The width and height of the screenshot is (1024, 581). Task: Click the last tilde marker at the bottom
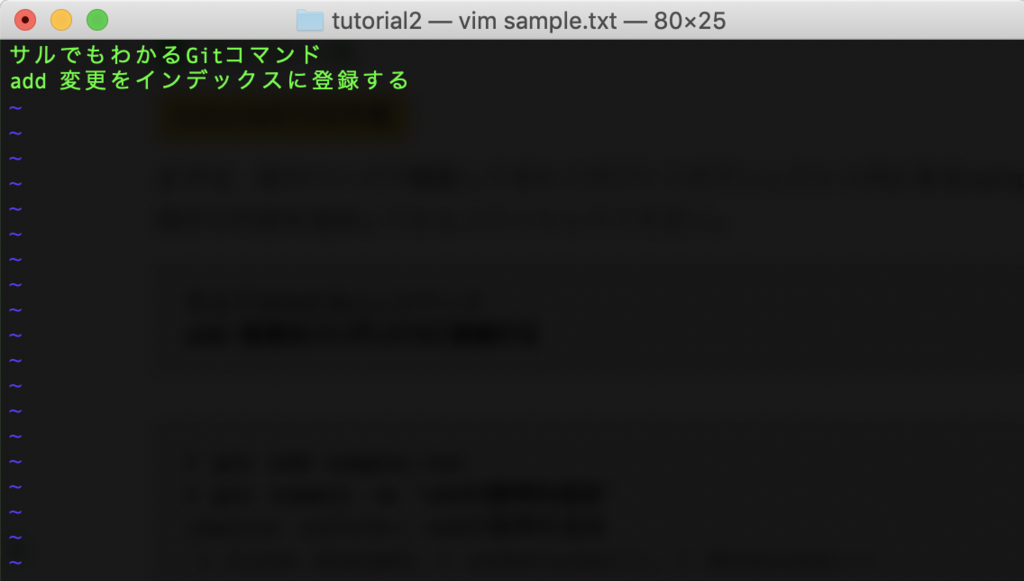coord(16,562)
